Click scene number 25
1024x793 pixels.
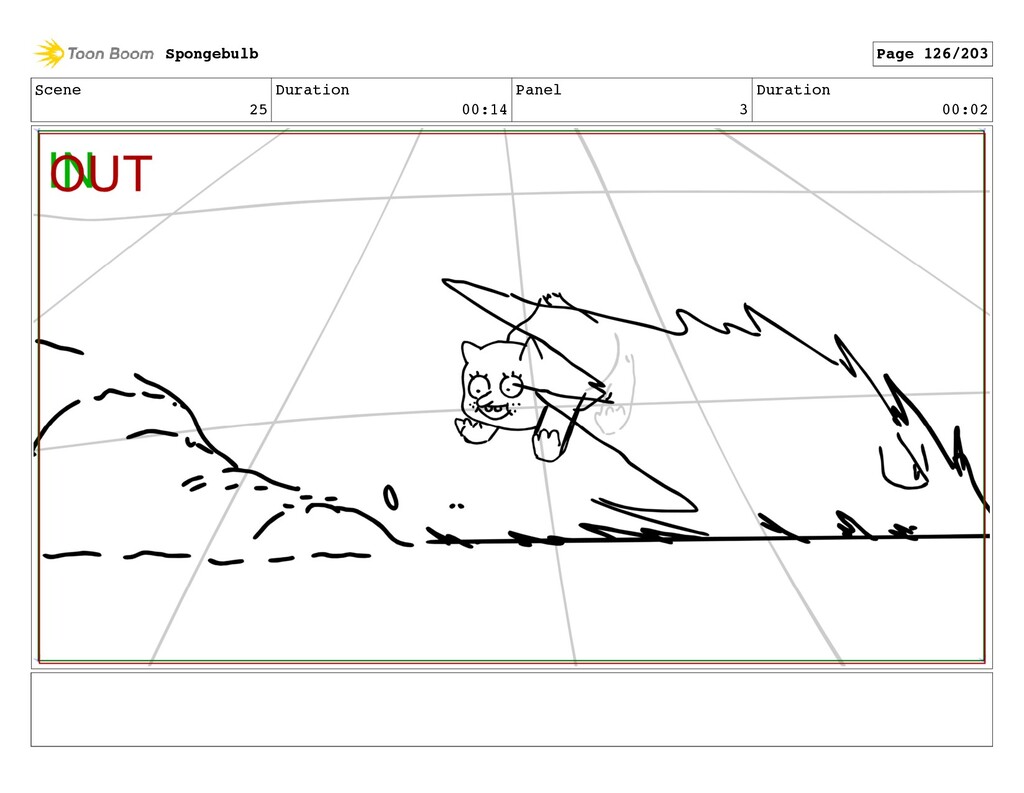[x=259, y=110]
